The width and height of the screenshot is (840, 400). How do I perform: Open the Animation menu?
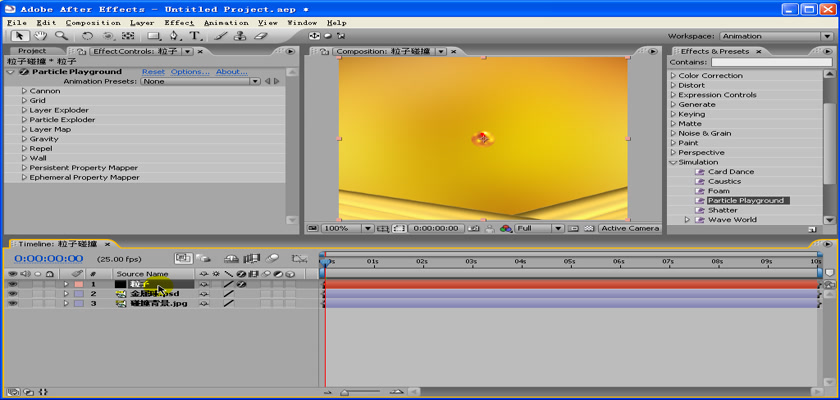(226, 23)
